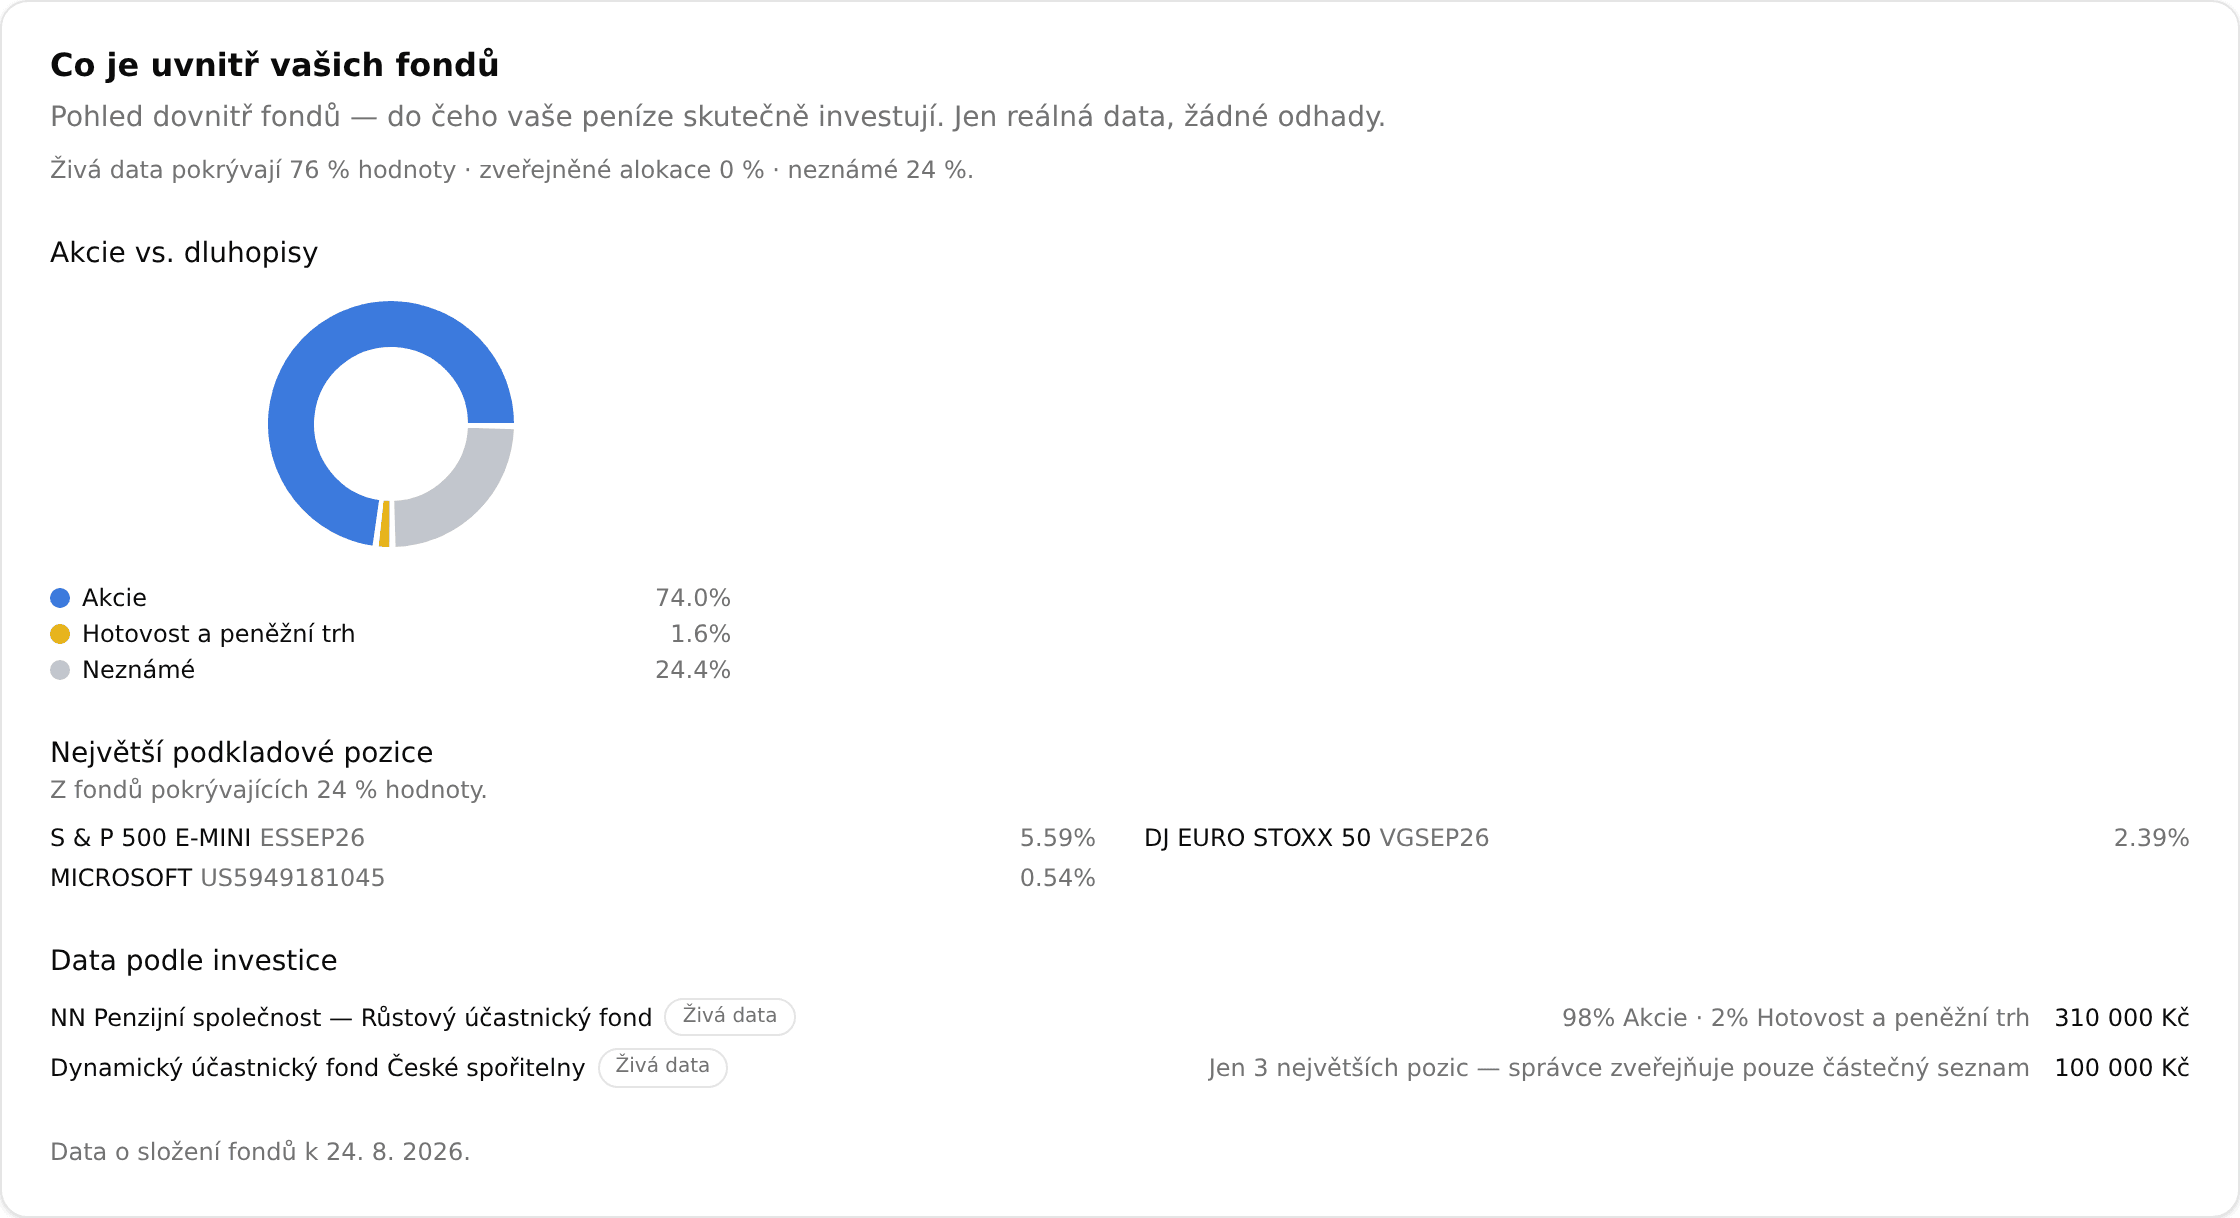Click Živá data badge for Česká spořitelna fund
This screenshot has height=1218, width=2240.
pos(663,1066)
